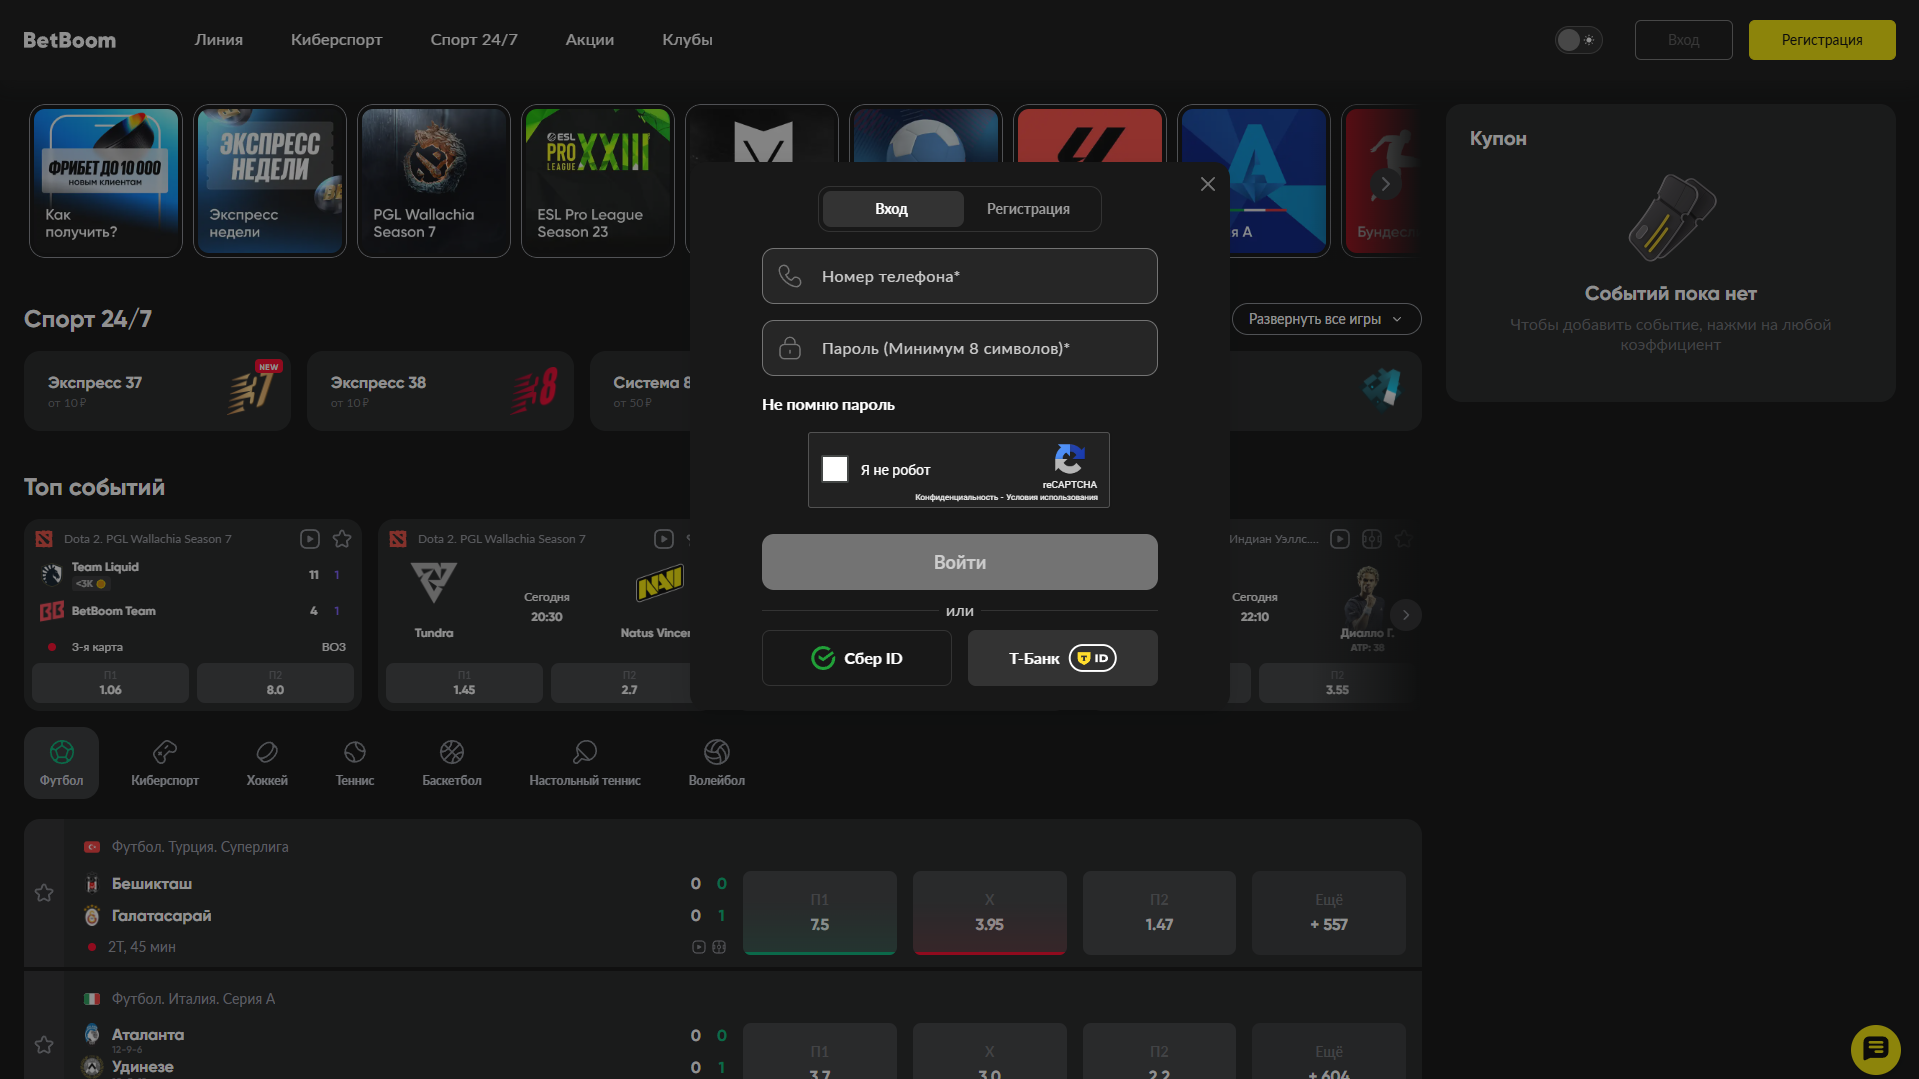Toggle the light/dark theme switch
Image resolution: width=1919 pixels, height=1079 pixels.
coord(1578,40)
